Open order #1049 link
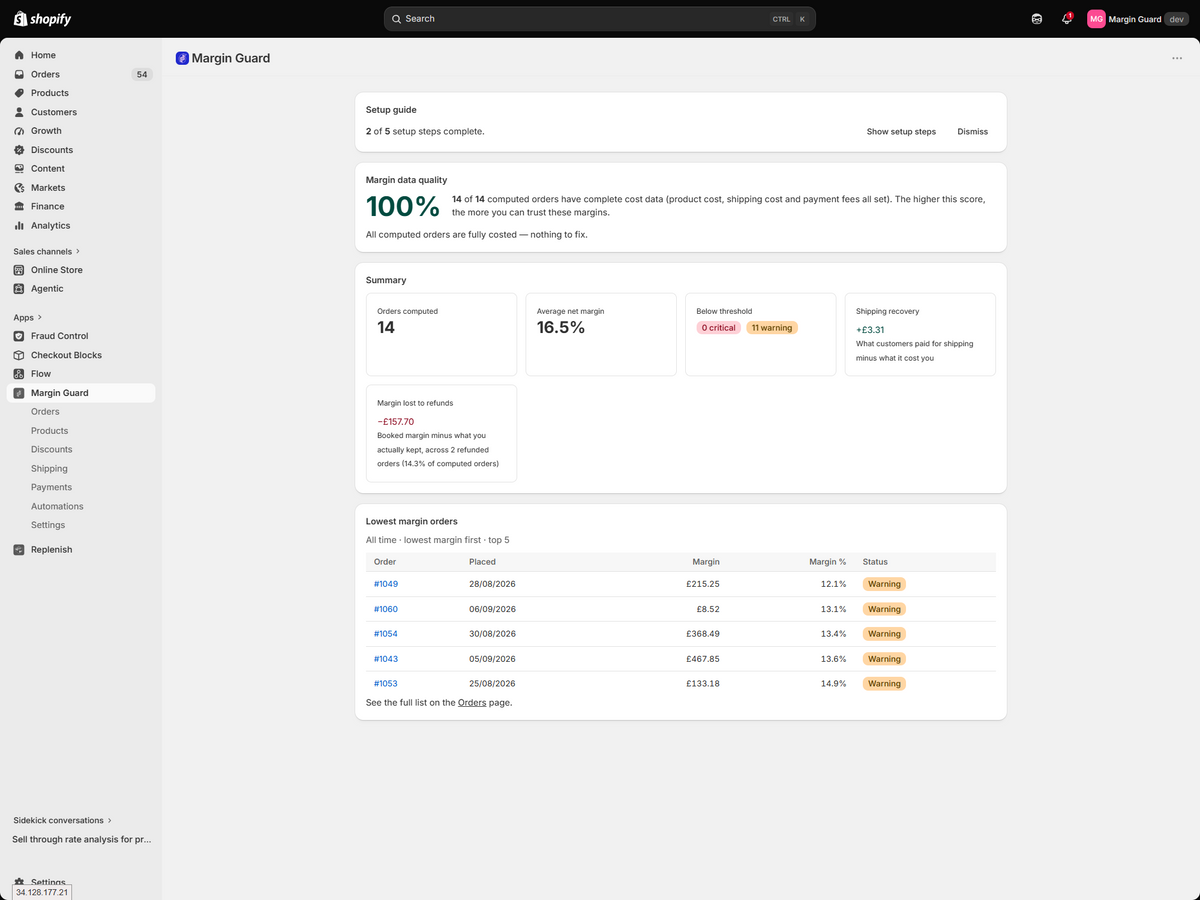The width and height of the screenshot is (1200, 900). [385, 584]
